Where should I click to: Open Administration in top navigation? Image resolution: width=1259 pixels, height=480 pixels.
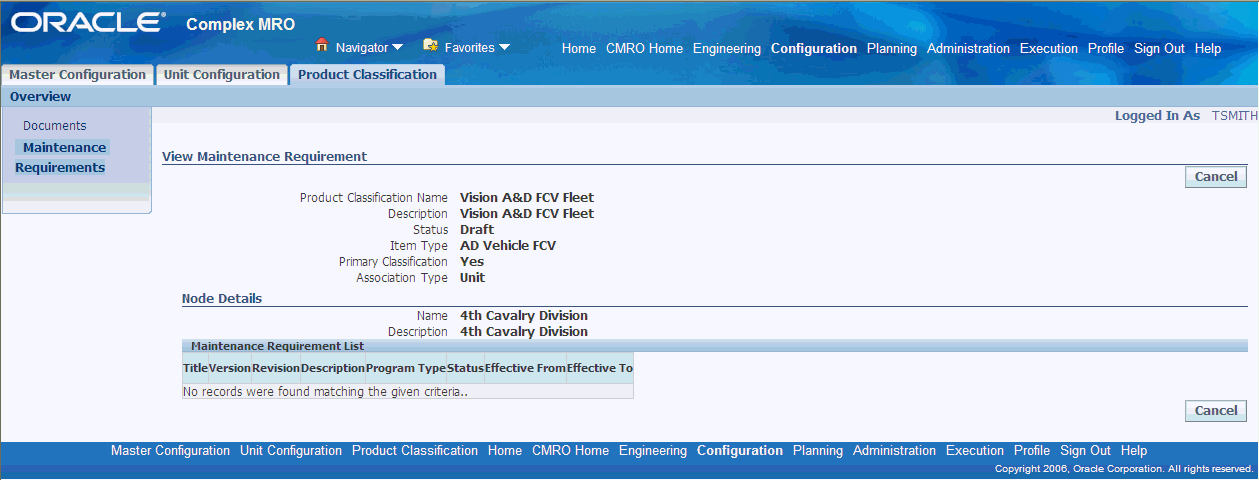point(968,49)
